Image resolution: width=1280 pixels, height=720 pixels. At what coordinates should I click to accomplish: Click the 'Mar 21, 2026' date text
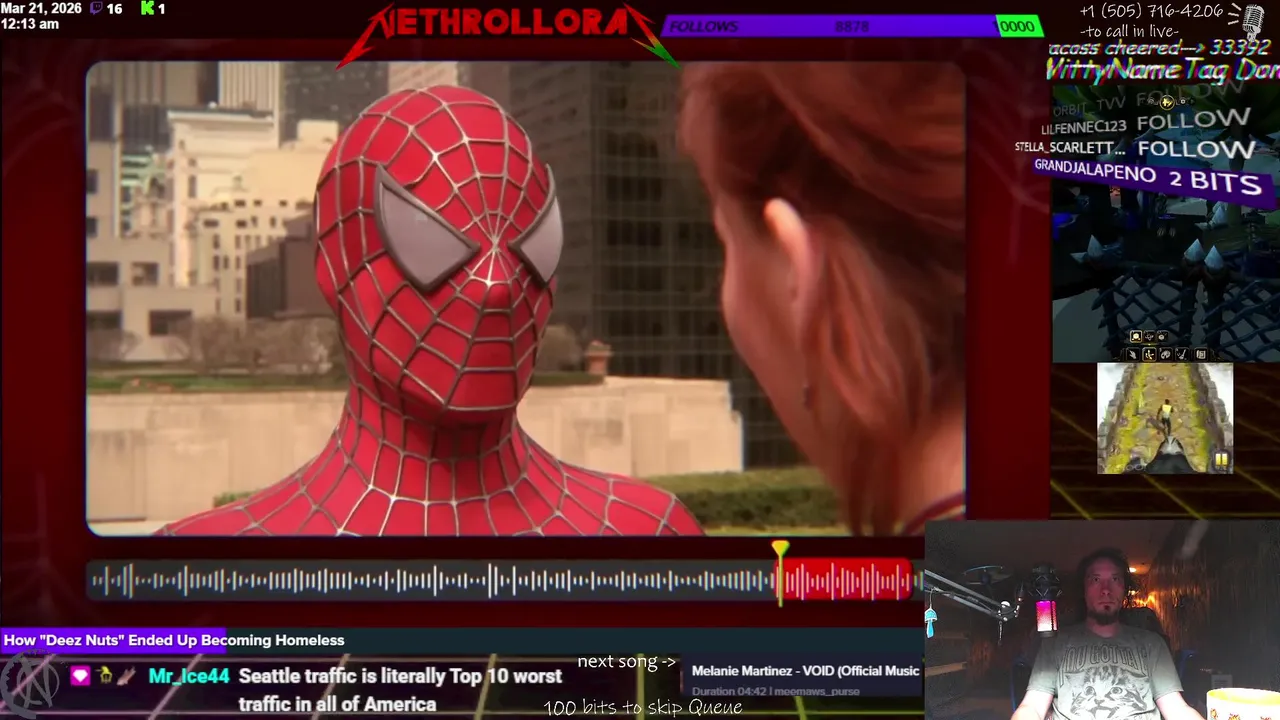point(41,8)
